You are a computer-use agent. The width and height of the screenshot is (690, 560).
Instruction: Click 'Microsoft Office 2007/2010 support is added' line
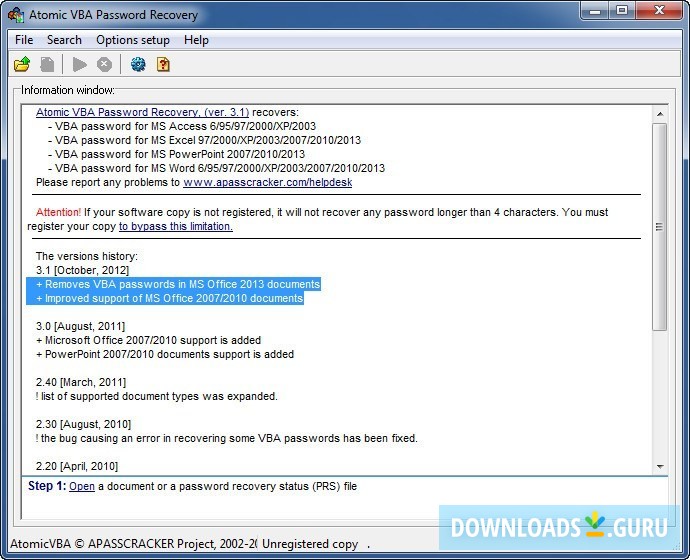point(149,340)
